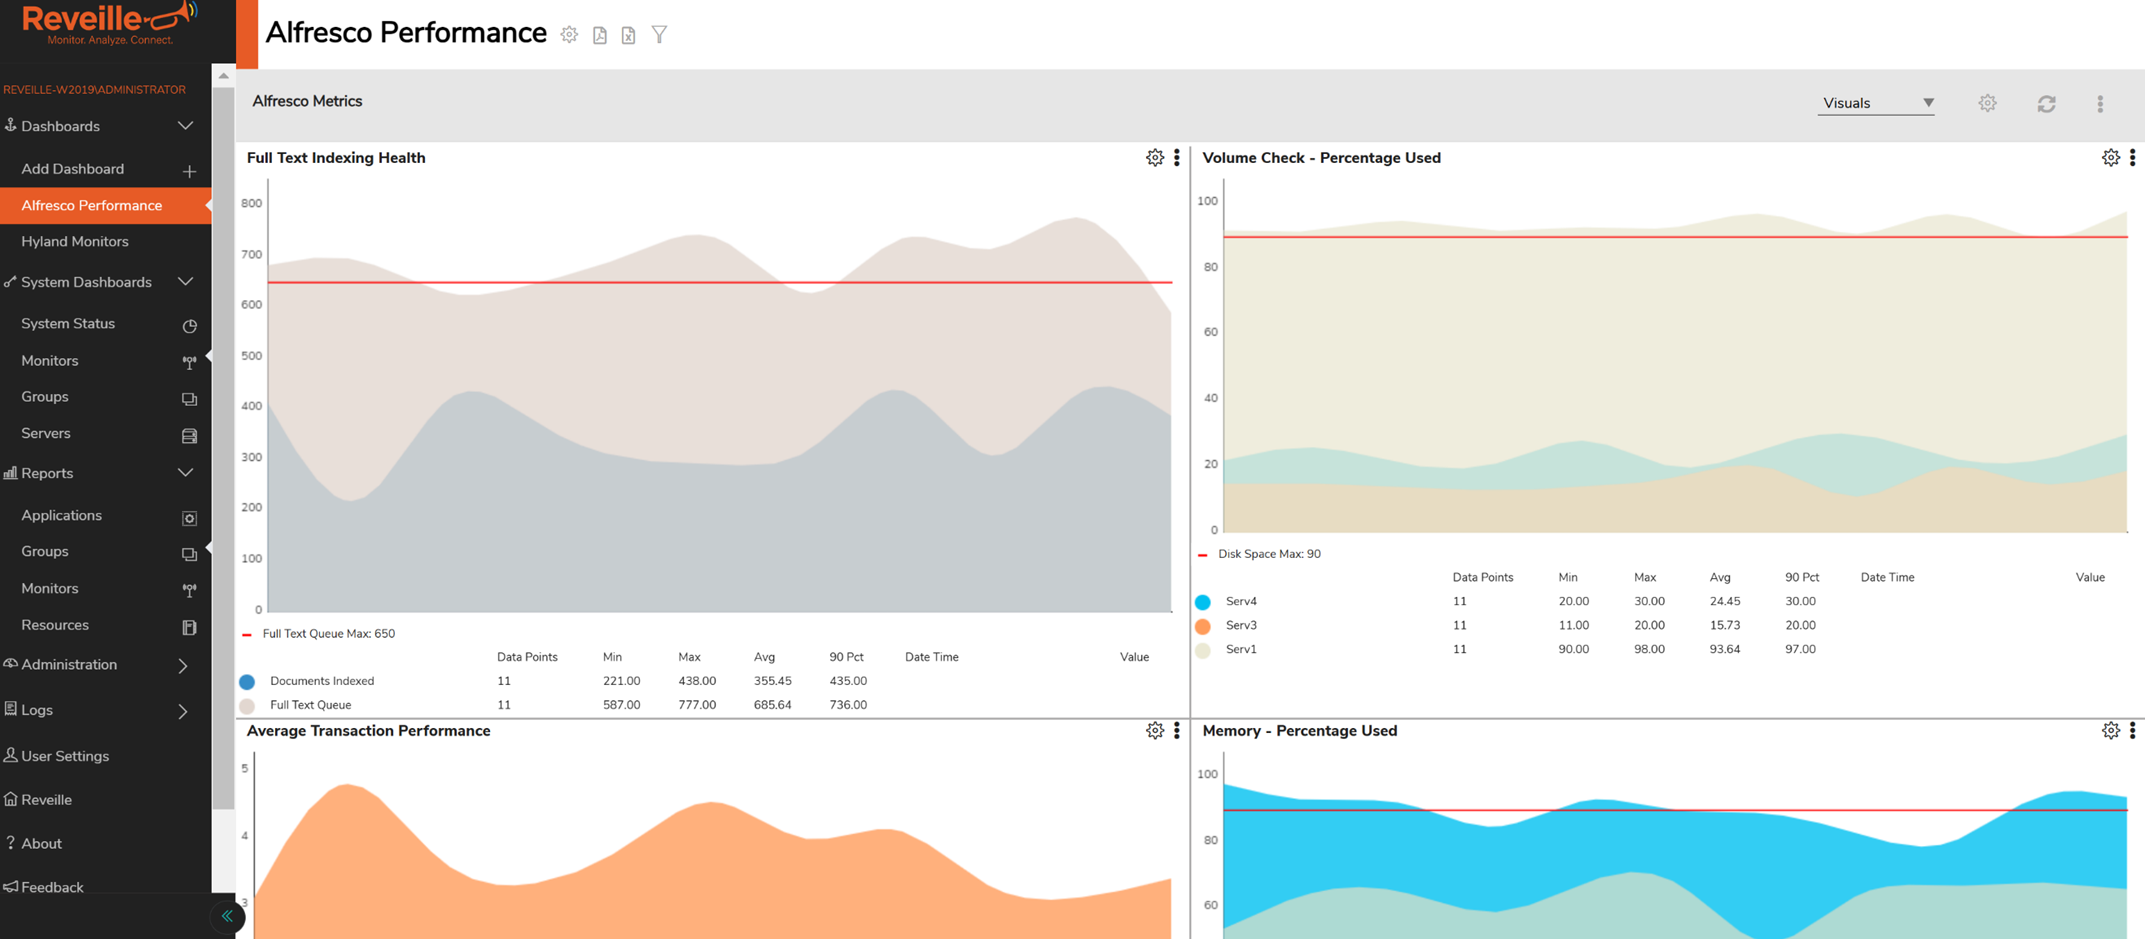2145x939 pixels.
Task: Click Documents Indexed max value 438.00
Action: point(697,681)
